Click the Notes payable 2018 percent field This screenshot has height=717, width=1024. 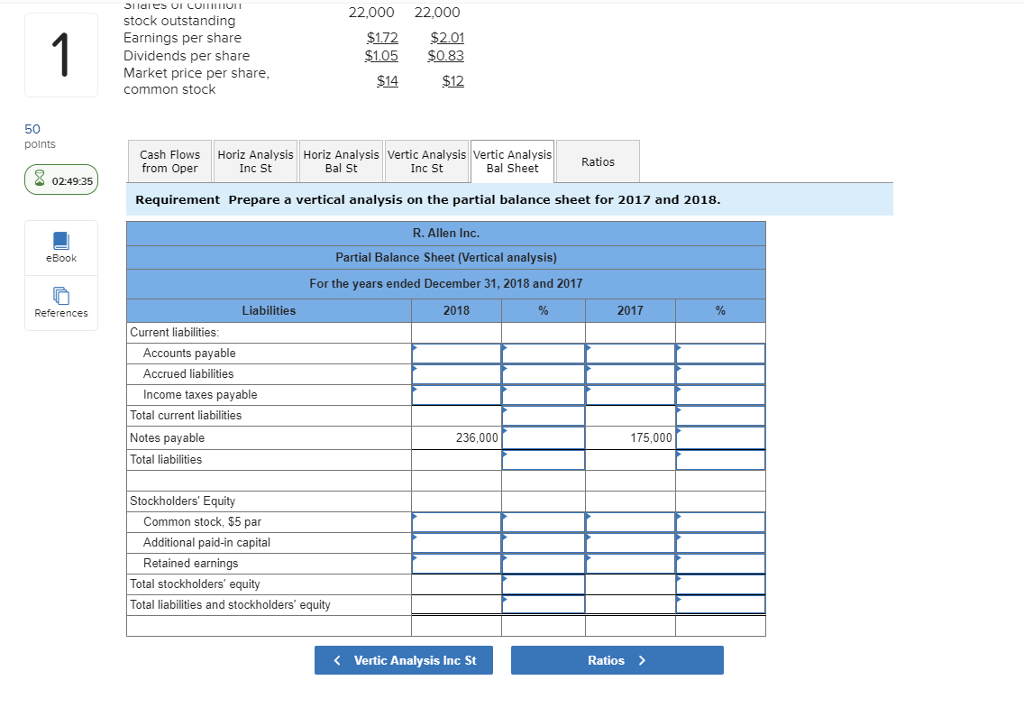(x=543, y=437)
